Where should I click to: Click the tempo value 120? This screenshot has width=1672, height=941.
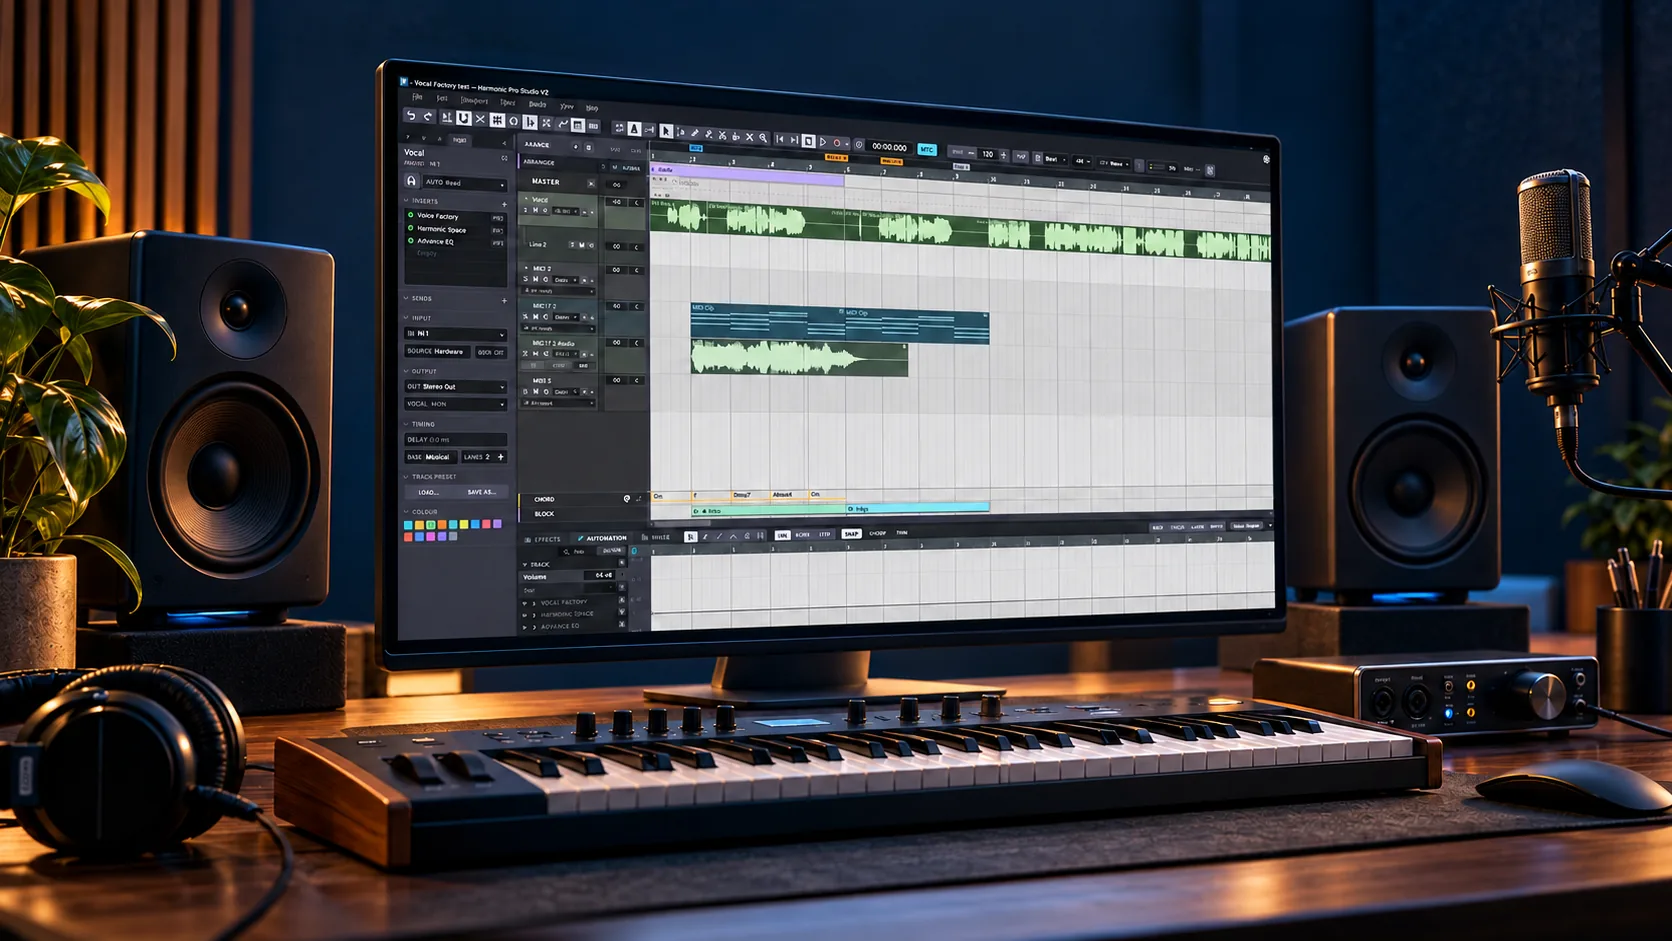(x=987, y=154)
